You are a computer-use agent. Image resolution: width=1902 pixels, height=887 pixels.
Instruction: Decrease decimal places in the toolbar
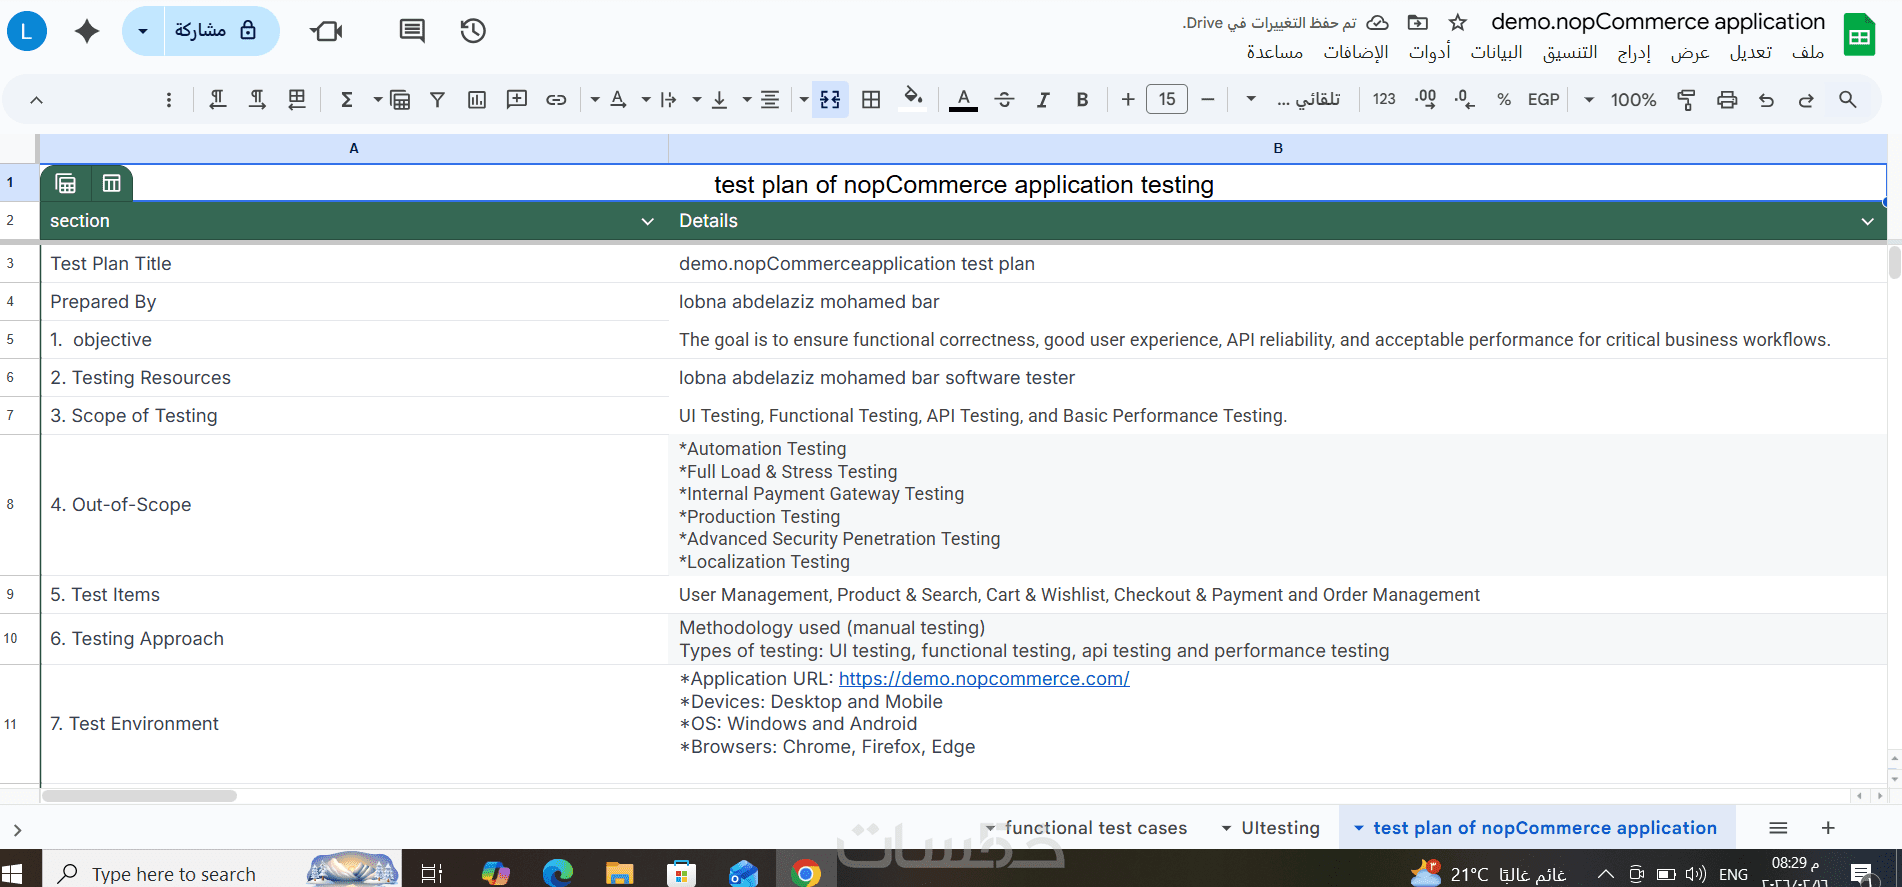click(1465, 100)
